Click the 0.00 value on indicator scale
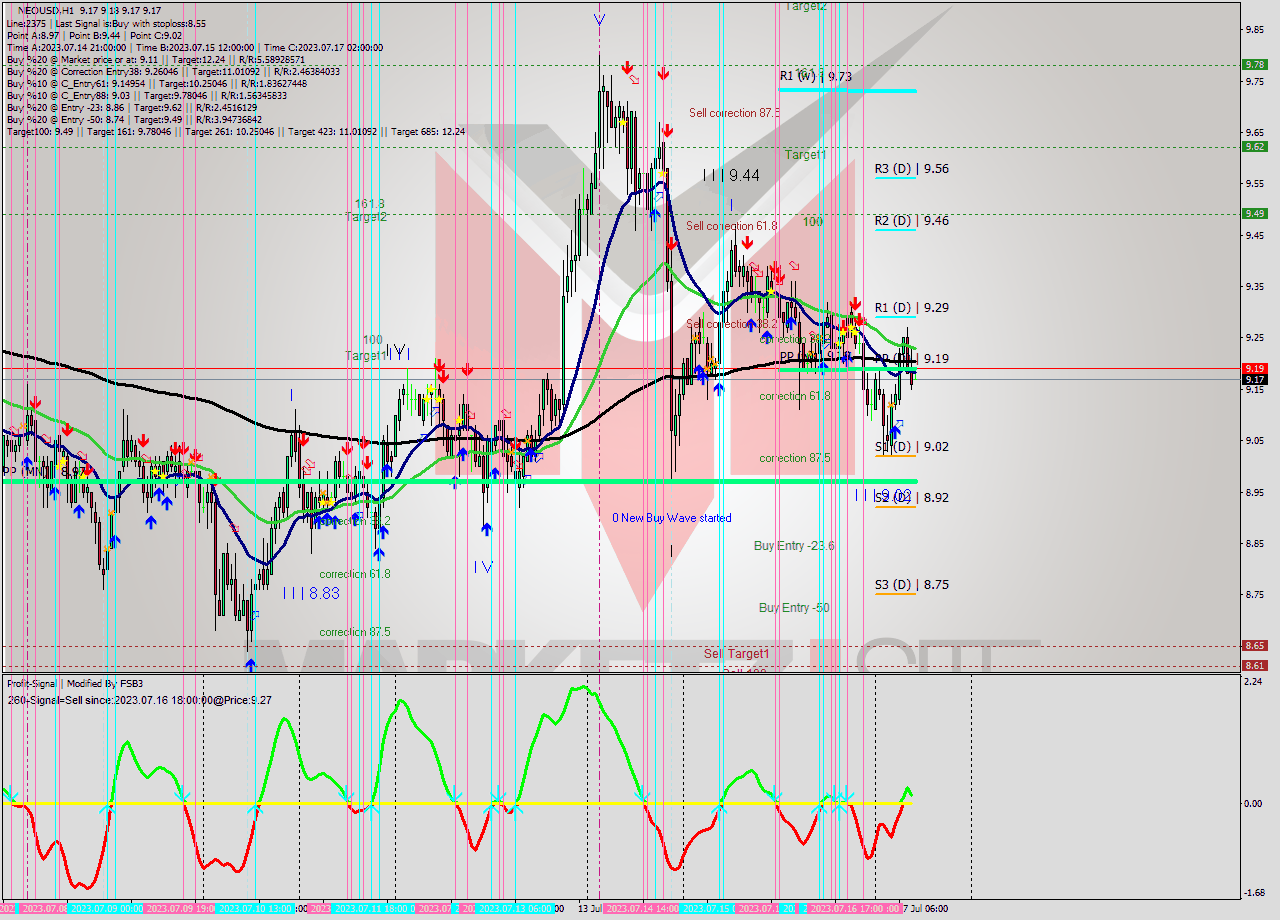This screenshot has height=920, width=1280. (x=1255, y=803)
